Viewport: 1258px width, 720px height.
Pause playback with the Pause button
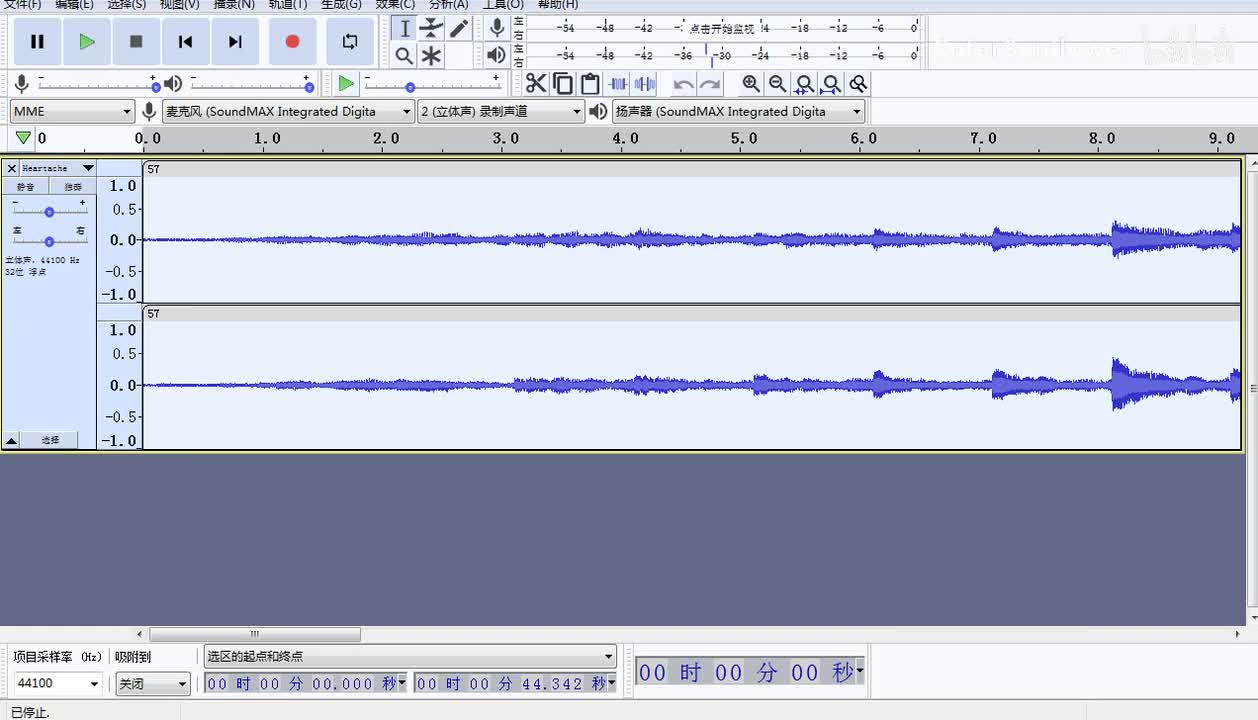click(x=37, y=42)
